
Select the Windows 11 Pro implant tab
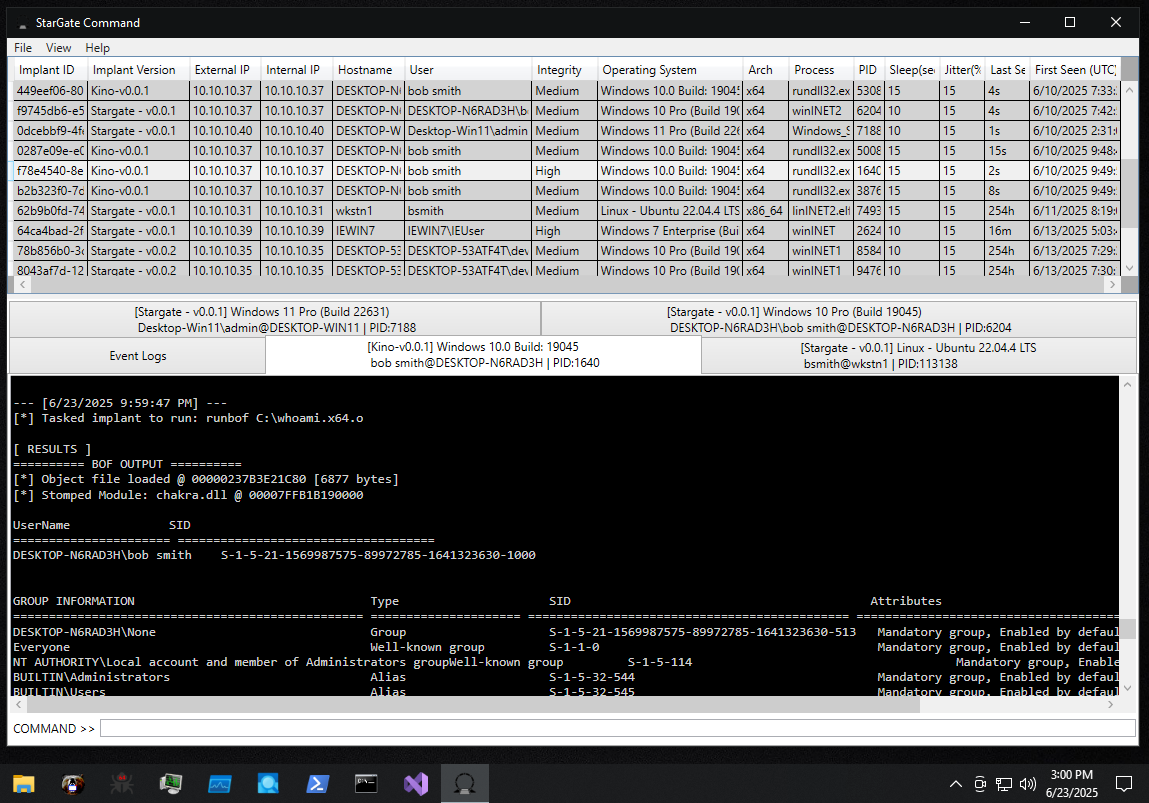pos(276,319)
